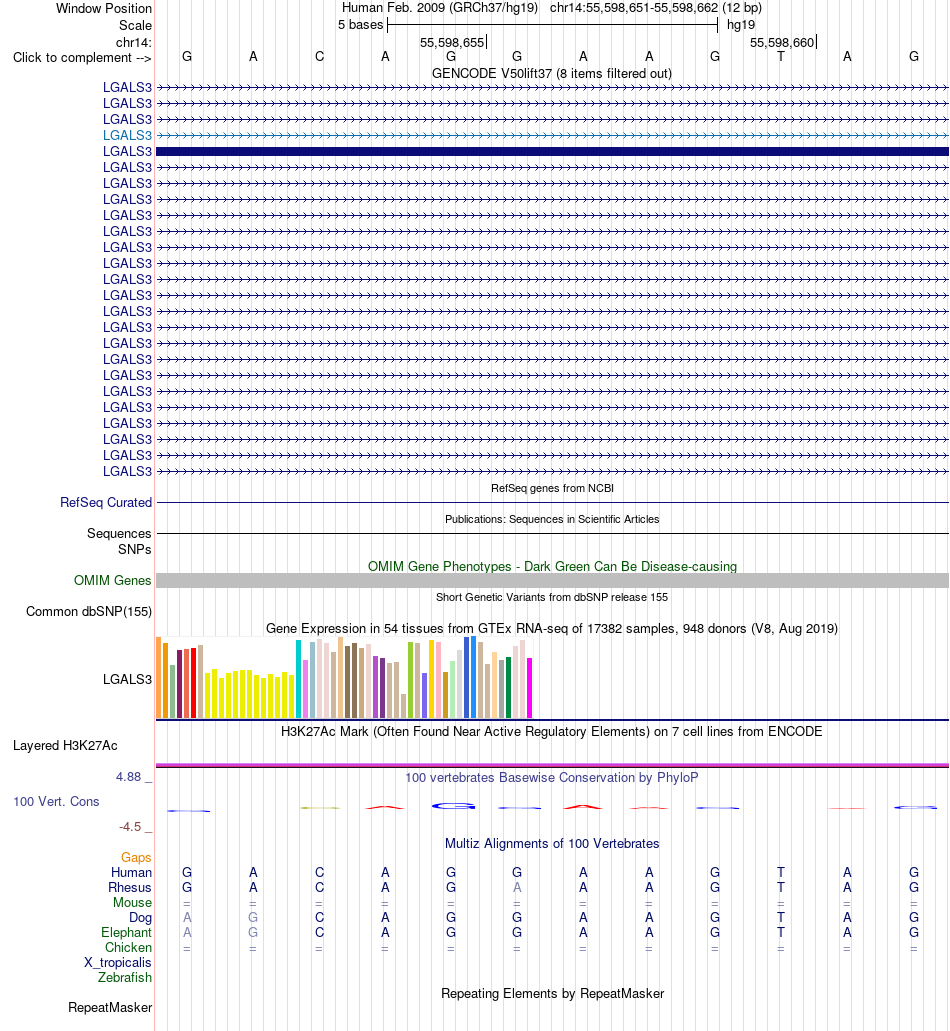Click the C base in the complement sequence row
950x1031 pixels.
coord(320,57)
